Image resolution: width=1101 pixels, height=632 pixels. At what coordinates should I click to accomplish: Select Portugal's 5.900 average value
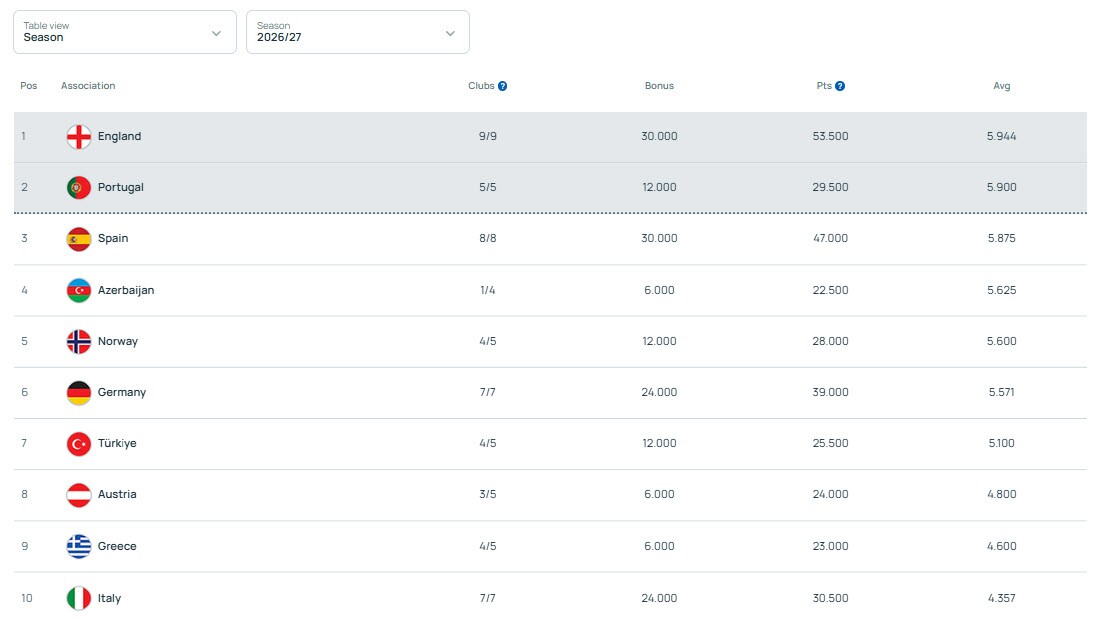tap(1001, 187)
